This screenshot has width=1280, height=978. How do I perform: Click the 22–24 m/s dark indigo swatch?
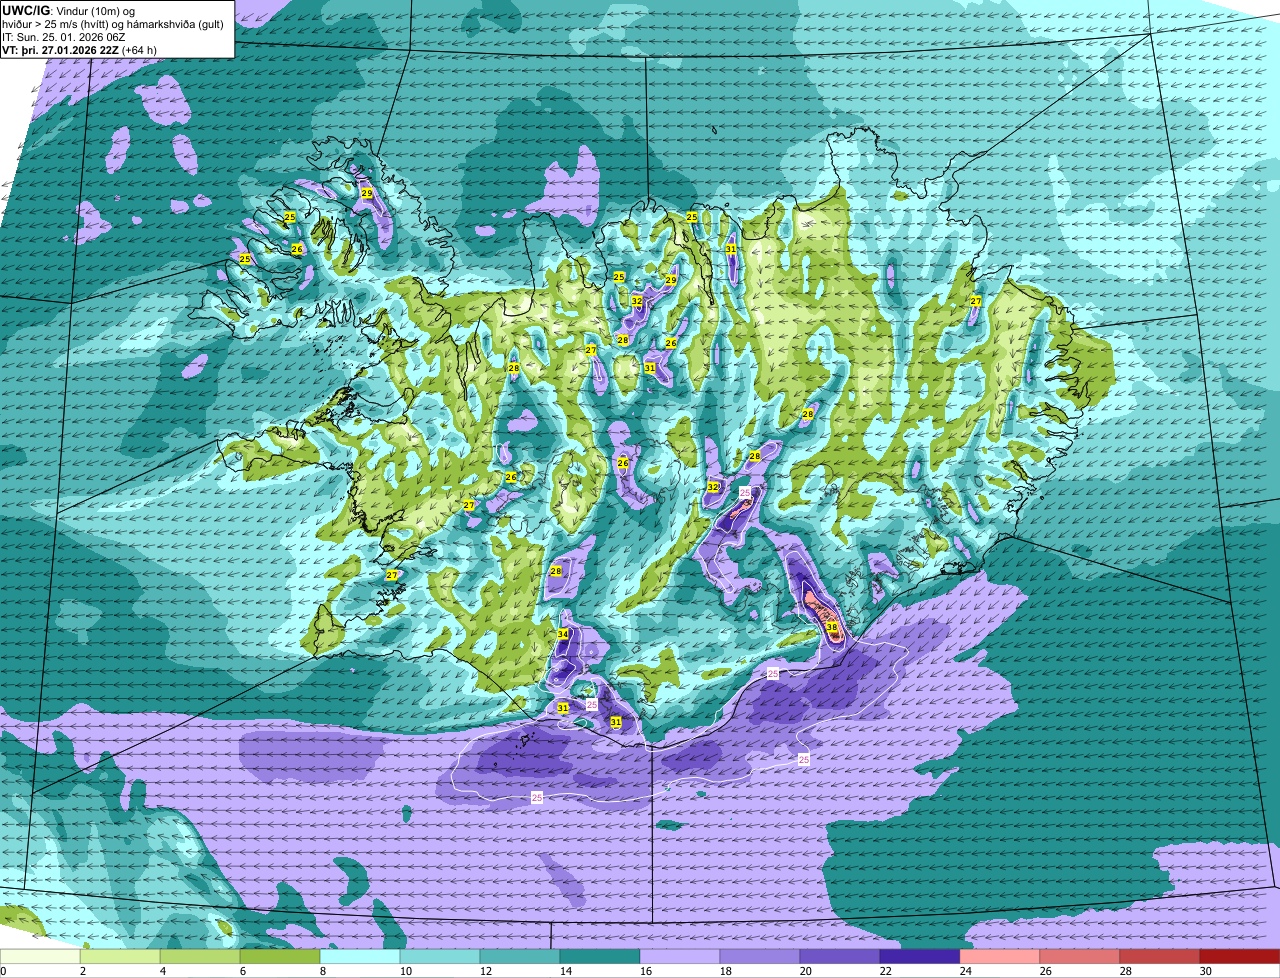pyautogui.click(x=920, y=957)
